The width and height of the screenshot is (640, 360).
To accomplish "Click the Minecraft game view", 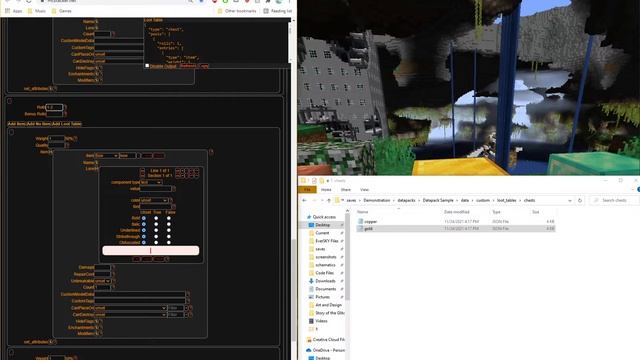I will 469,87.
